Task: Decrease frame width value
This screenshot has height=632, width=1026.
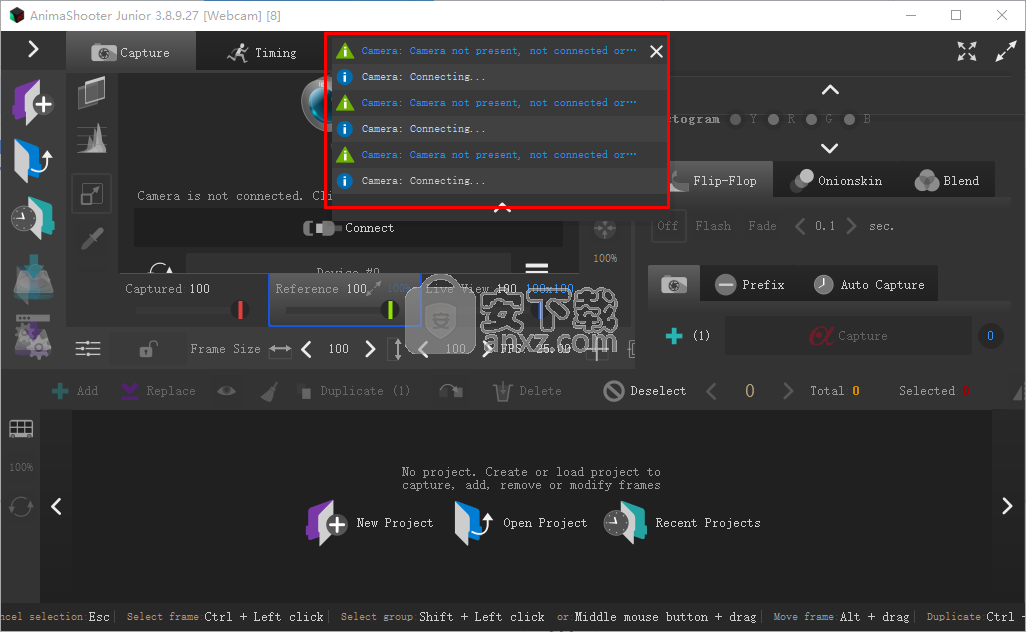Action: pos(306,349)
